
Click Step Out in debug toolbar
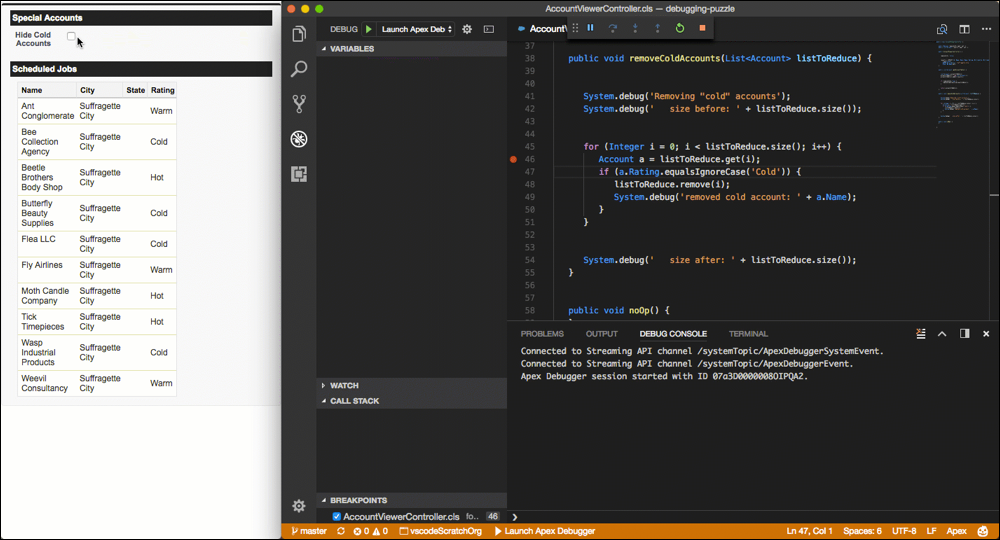point(658,28)
